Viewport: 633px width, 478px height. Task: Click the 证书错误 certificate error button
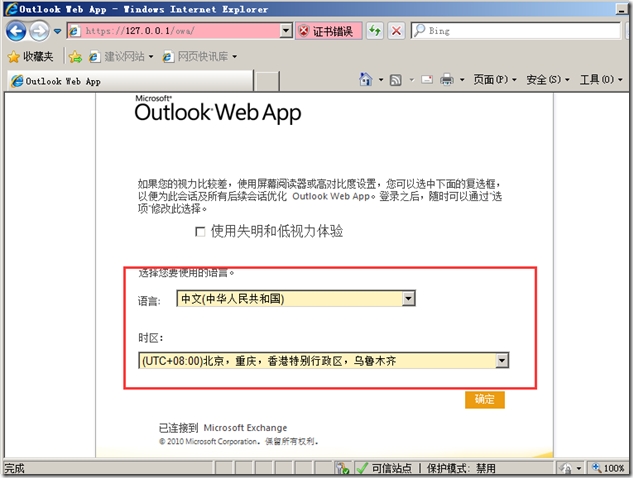coord(328,31)
